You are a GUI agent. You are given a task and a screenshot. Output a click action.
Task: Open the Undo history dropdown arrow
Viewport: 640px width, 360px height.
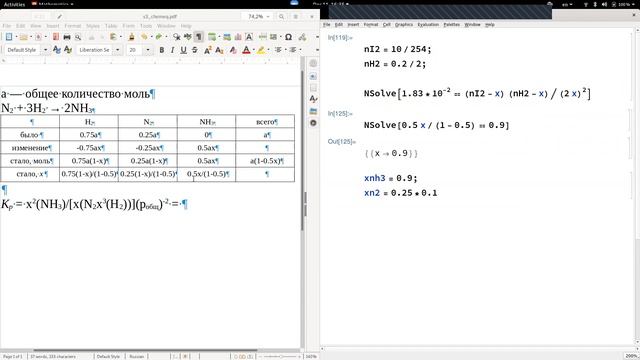(151, 37)
